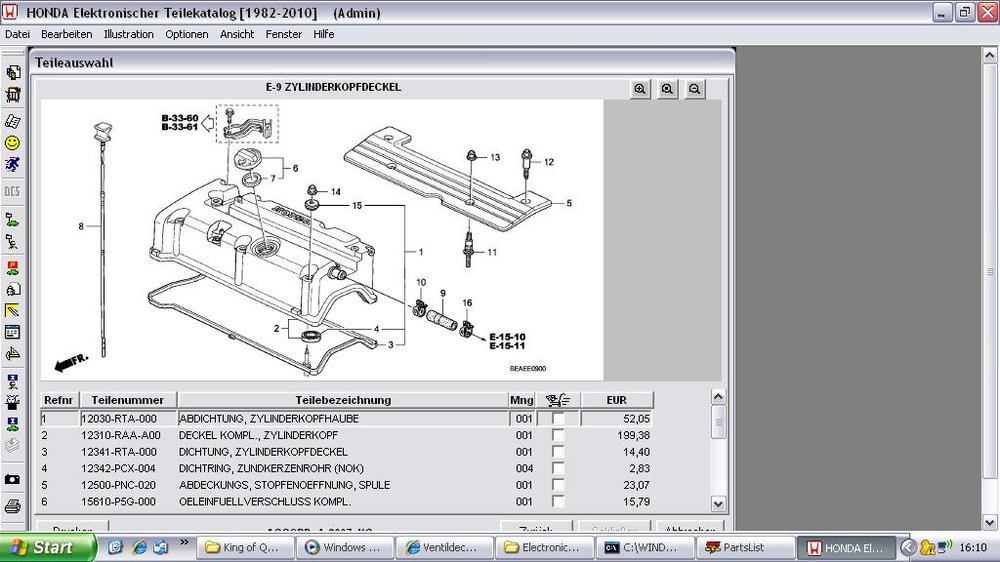Click callout number 5 on the cover

pyautogui.click(x=569, y=203)
